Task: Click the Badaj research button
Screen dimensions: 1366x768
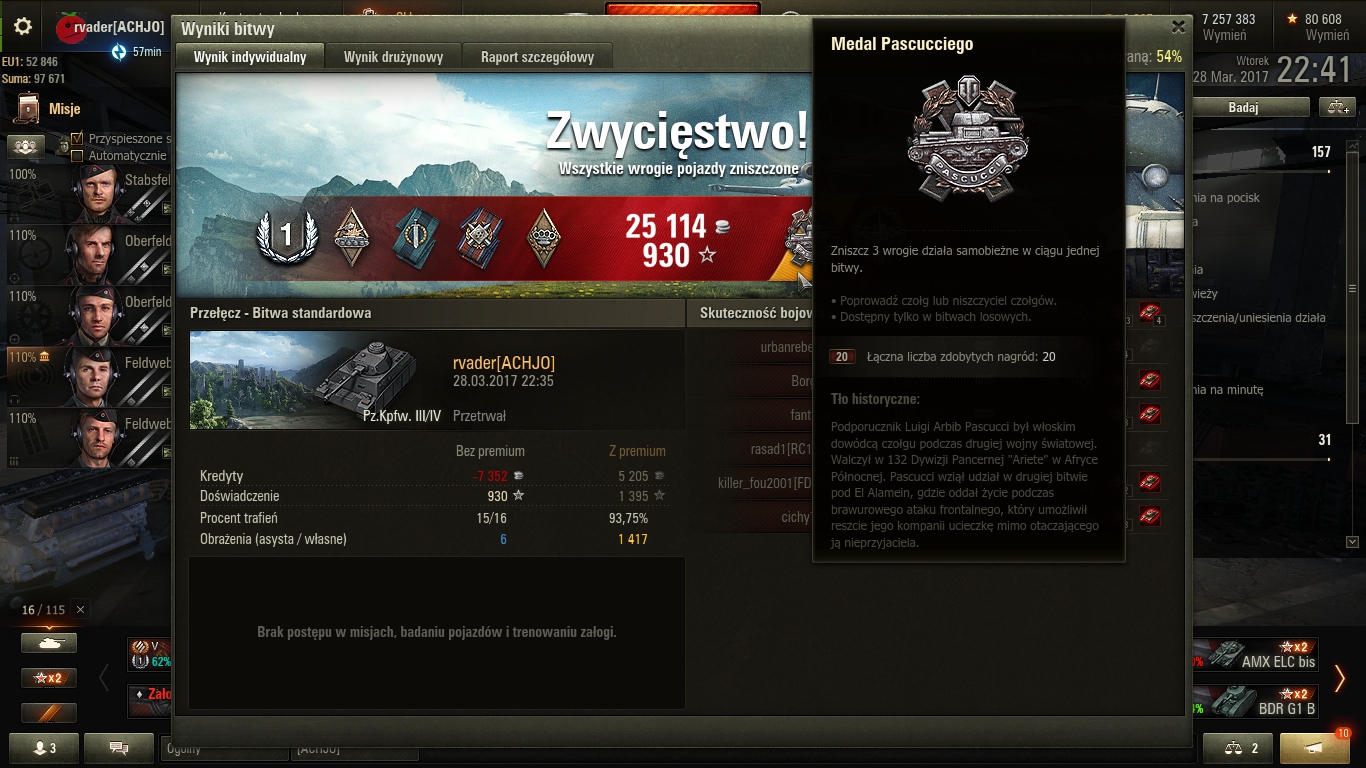Action: click(1243, 107)
